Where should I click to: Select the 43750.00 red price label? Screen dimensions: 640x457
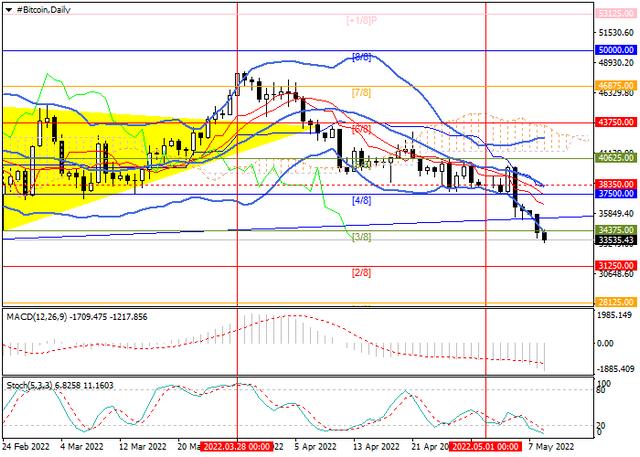pos(616,122)
